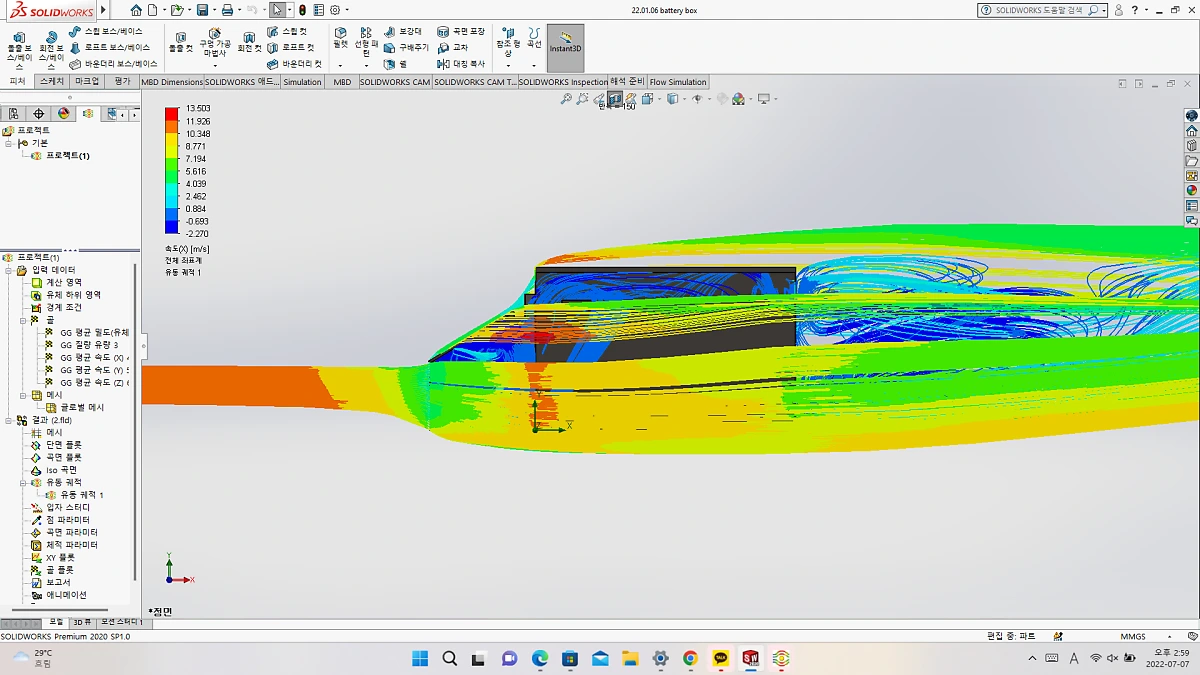Collapse the 유동 궤적 tree node
The image size is (1200, 675).
[x=22, y=482]
